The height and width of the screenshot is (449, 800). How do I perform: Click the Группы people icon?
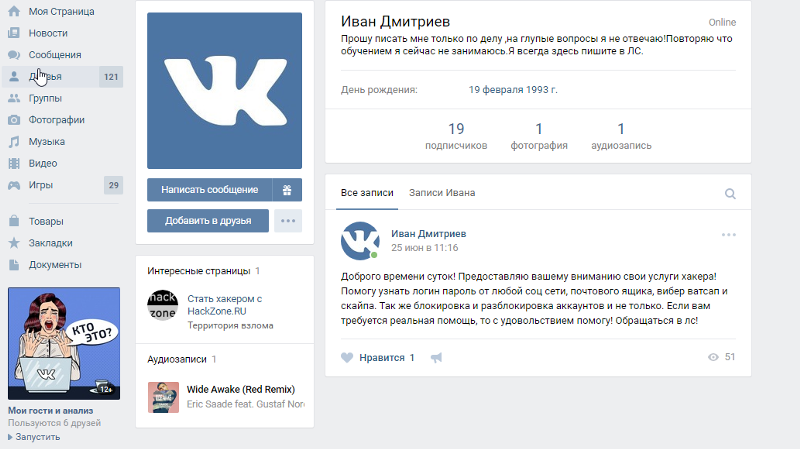click(x=14, y=98)
